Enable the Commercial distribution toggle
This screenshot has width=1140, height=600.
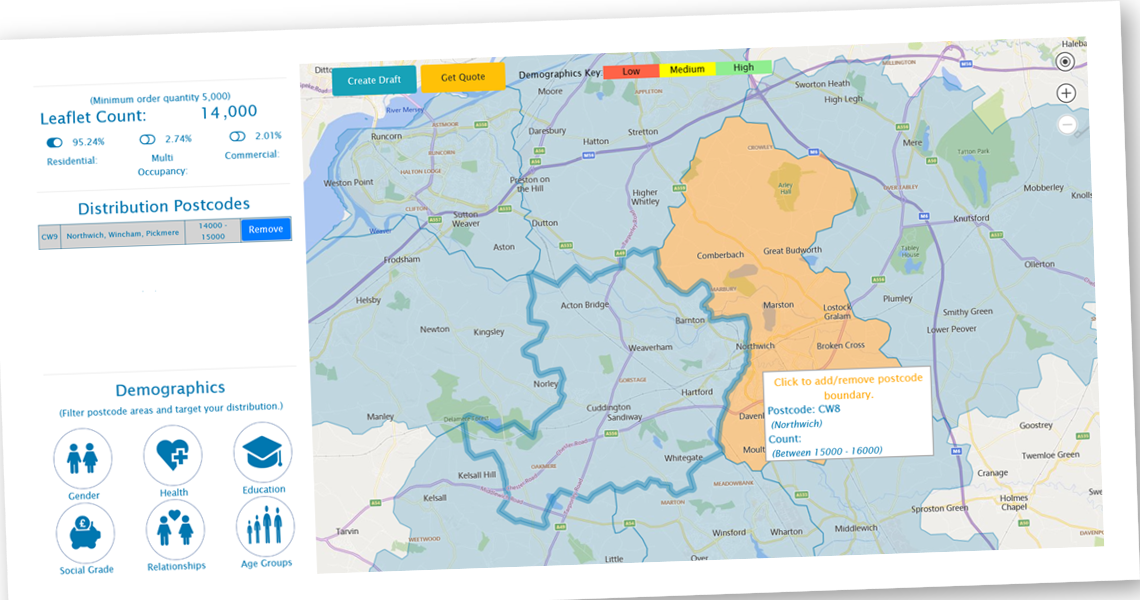(x=236, y=136)
